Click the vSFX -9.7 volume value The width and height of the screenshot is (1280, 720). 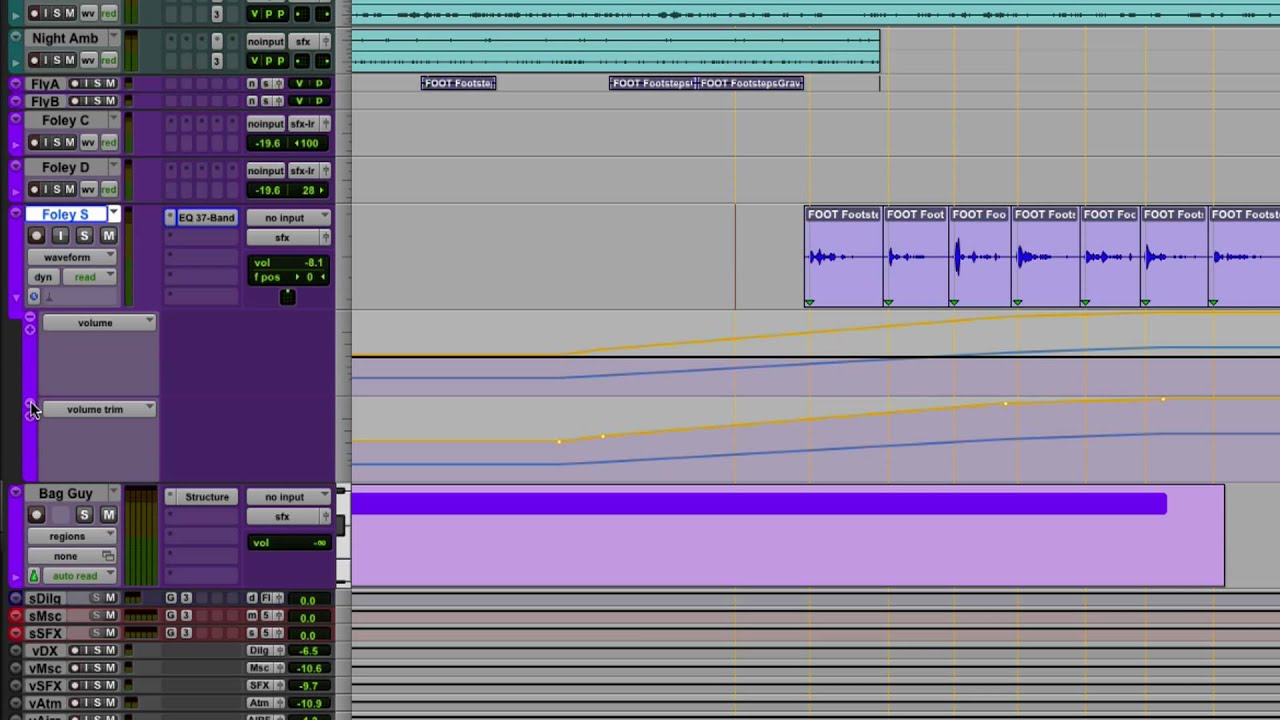click(x=309, y=686)
